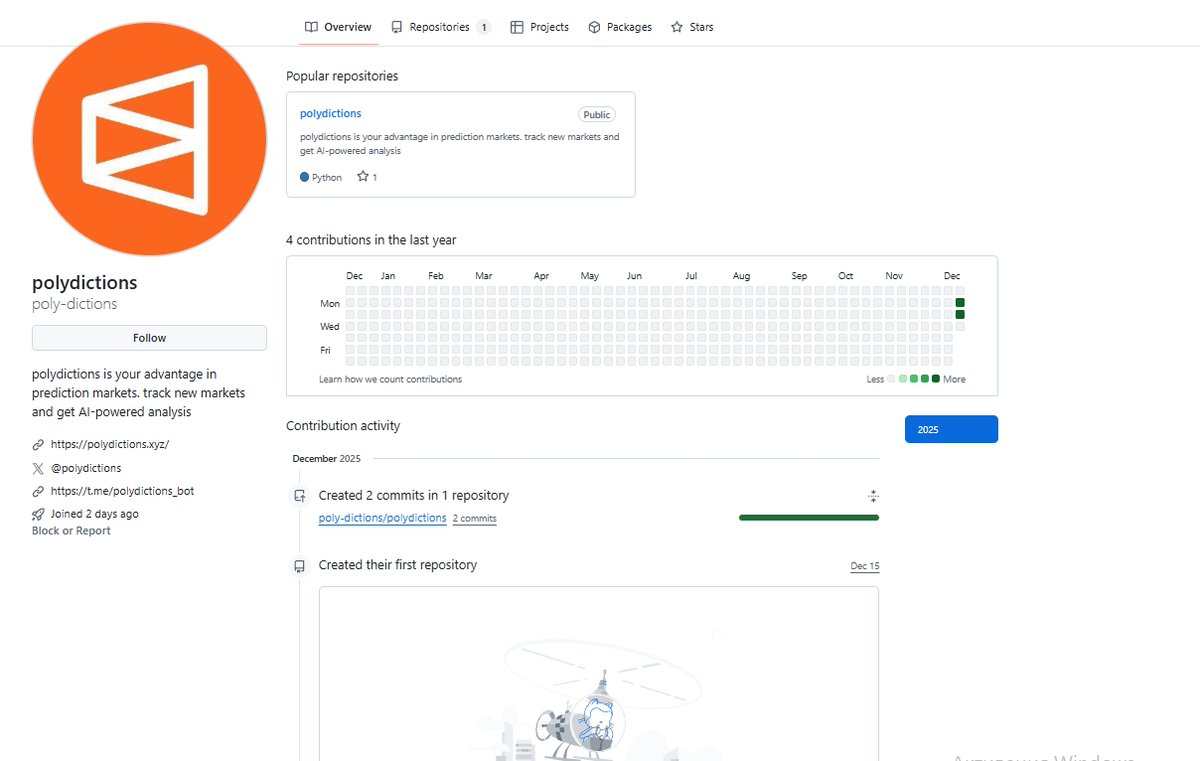
Task: Open the Overview tab
Action: 338,27
